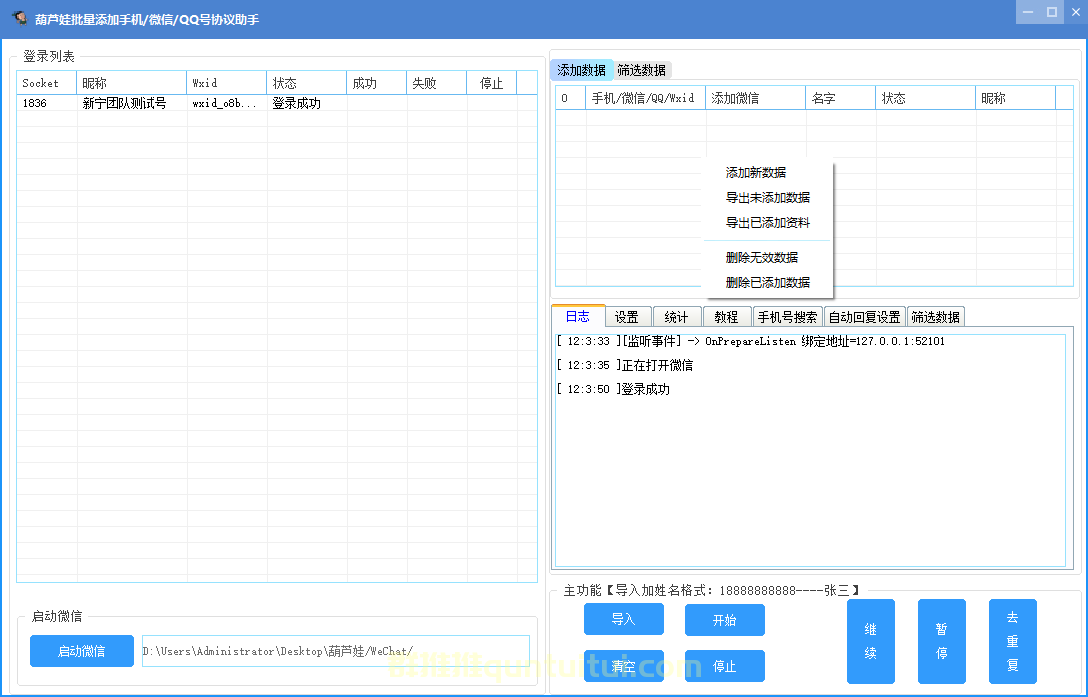Click the 停止 column header in login list
1088x697 pixels.
491,83
